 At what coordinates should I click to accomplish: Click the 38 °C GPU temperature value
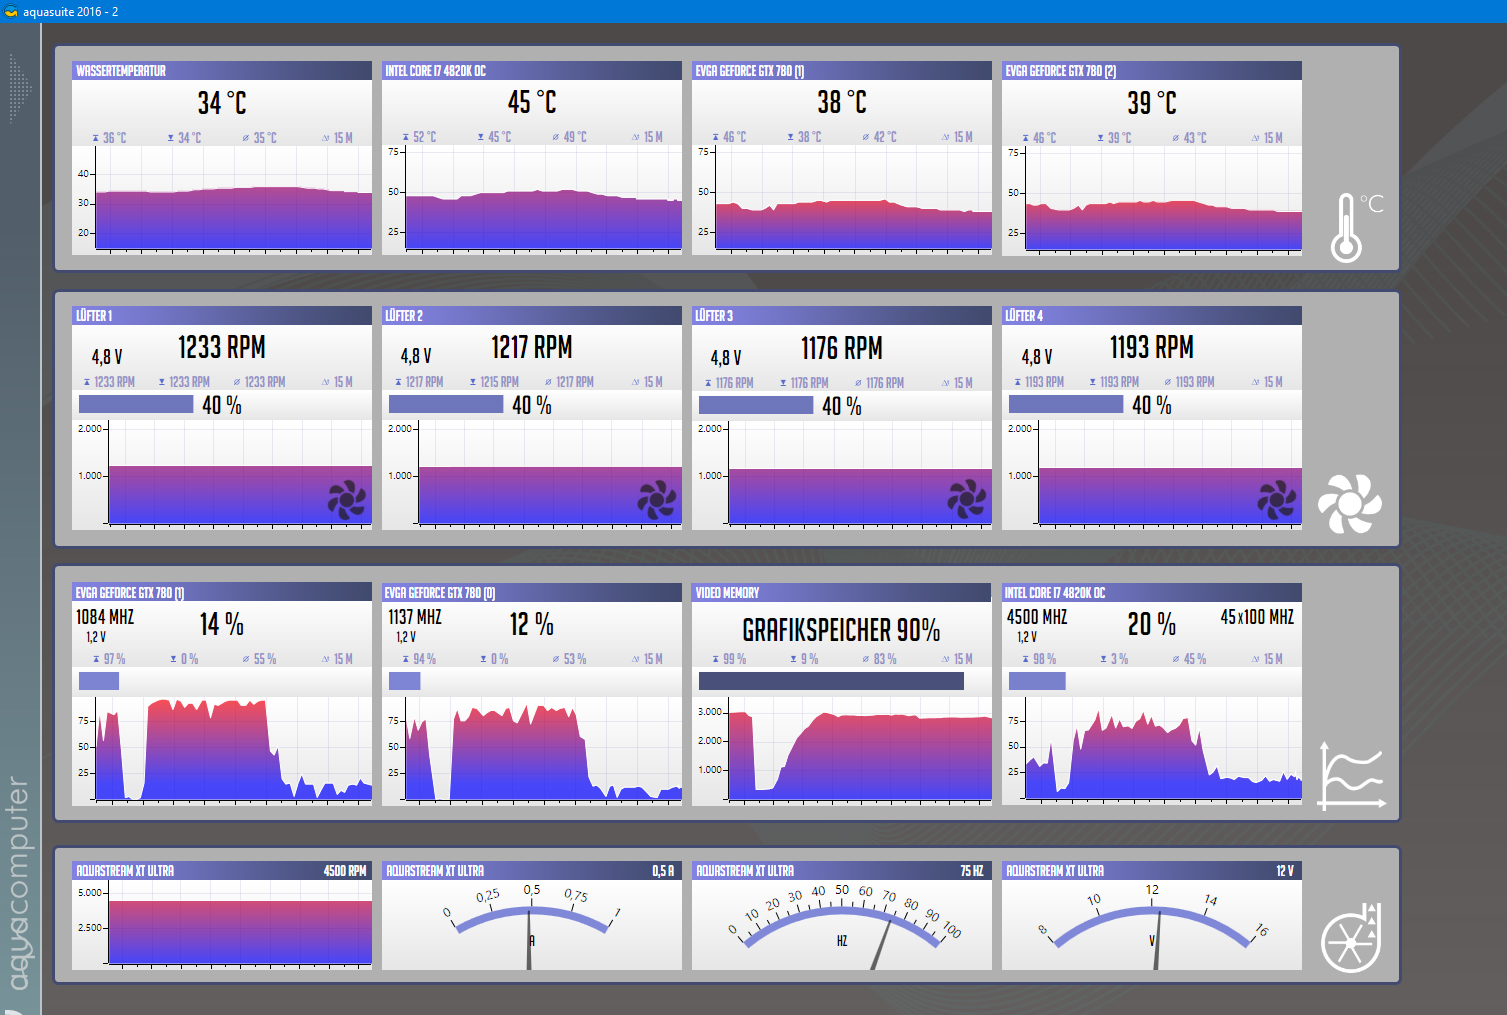(x=842, y=102)
